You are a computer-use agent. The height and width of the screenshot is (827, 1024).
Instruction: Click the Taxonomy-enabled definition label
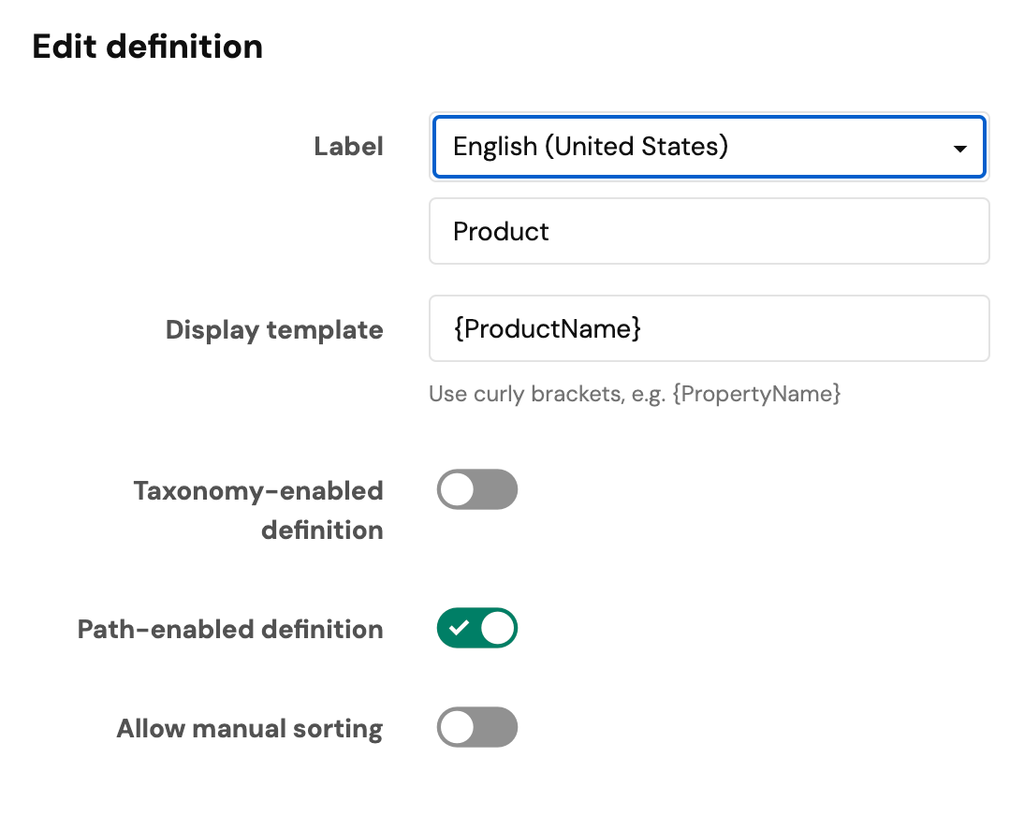pyautogui.click(x=258, y=510)
